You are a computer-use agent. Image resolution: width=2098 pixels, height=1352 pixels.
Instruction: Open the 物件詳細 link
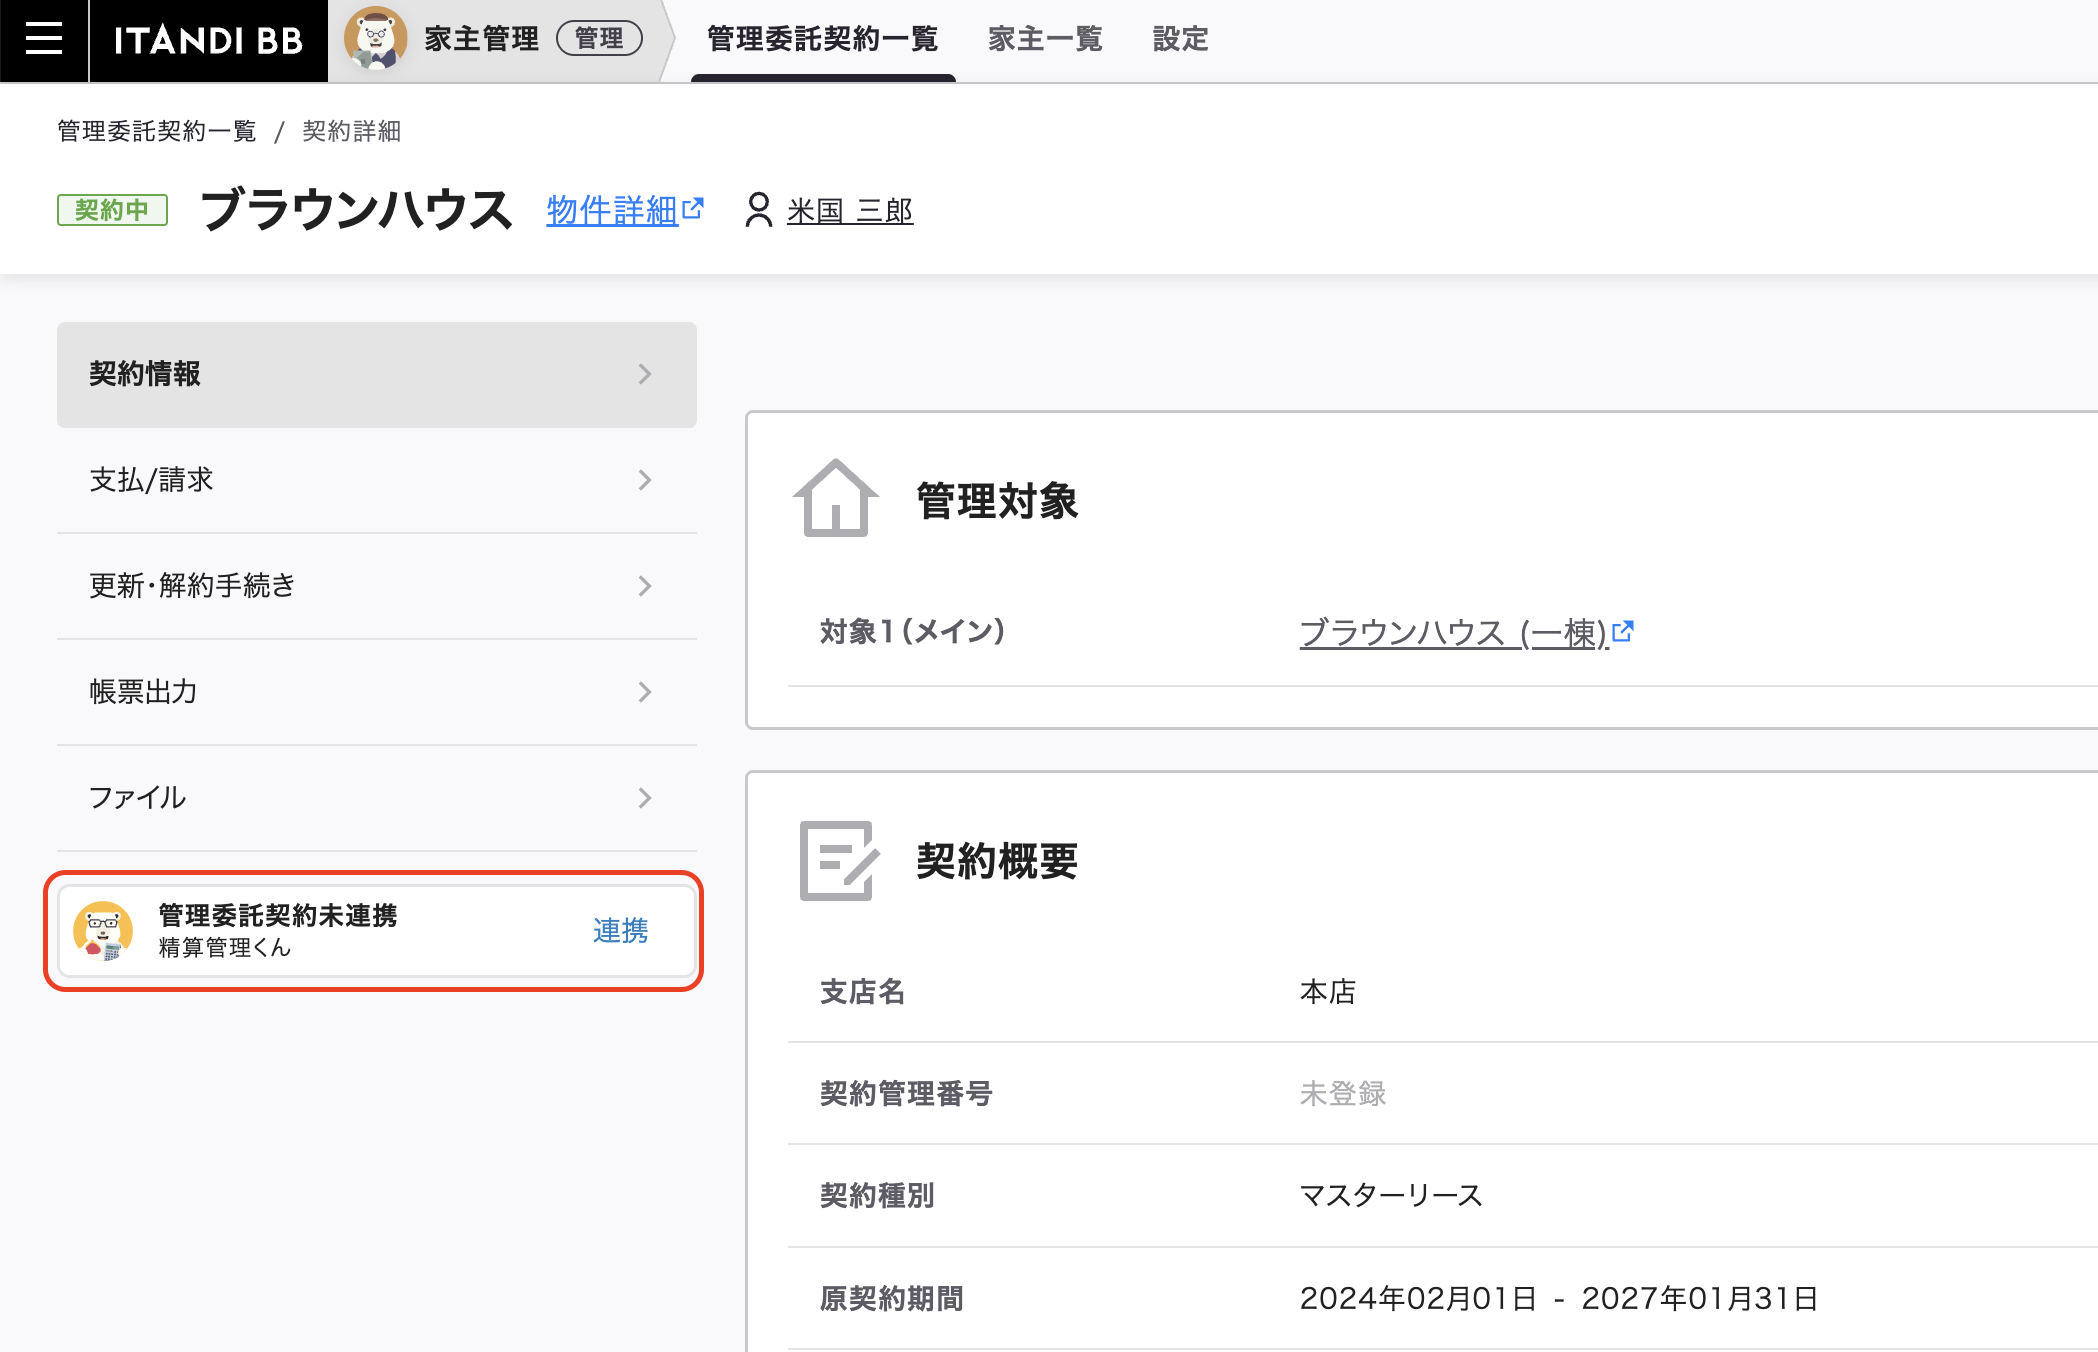pos(612,210)
